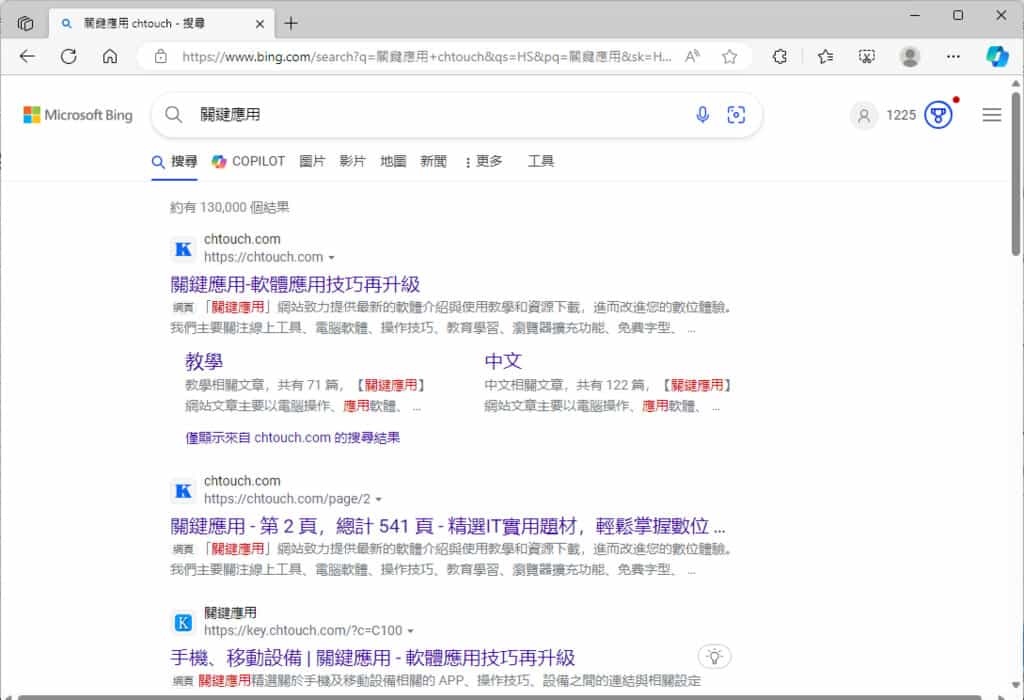Image resolution: width=1024 pixels, height=700 pixels.
Task: Click the 1225 rewards points count
Action: [x=901, y=116]
